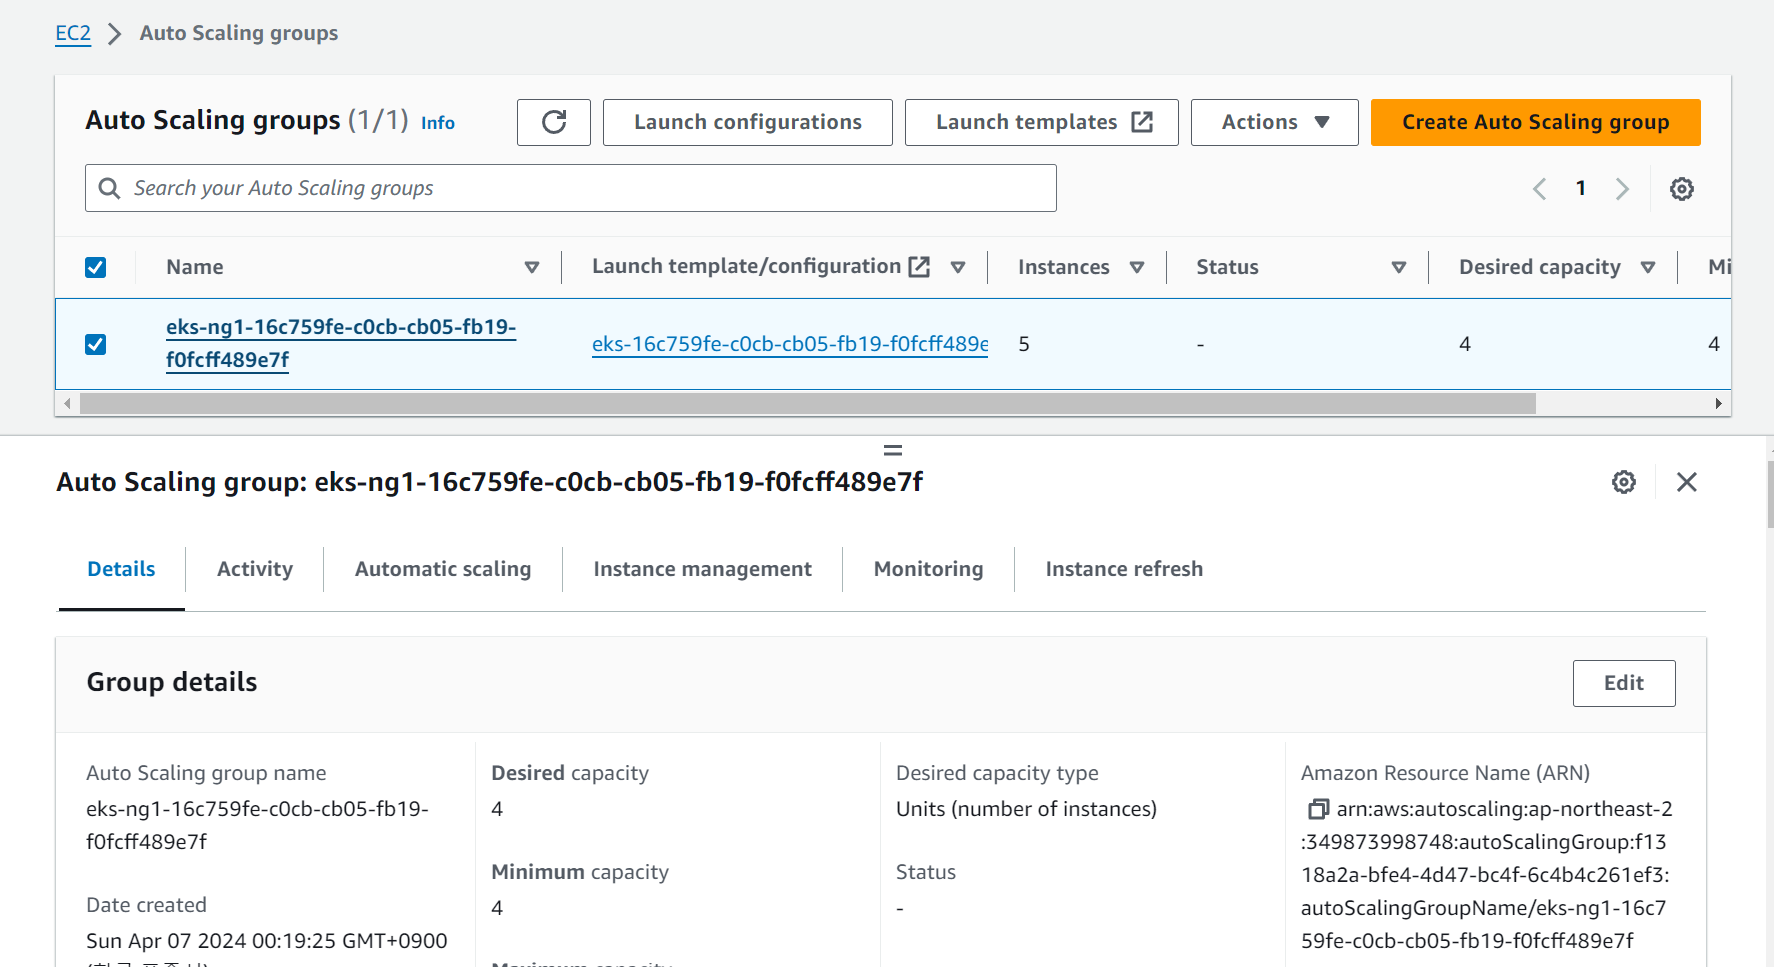
Task: Open the Instance refresh tab
Action: (1124, 569)
